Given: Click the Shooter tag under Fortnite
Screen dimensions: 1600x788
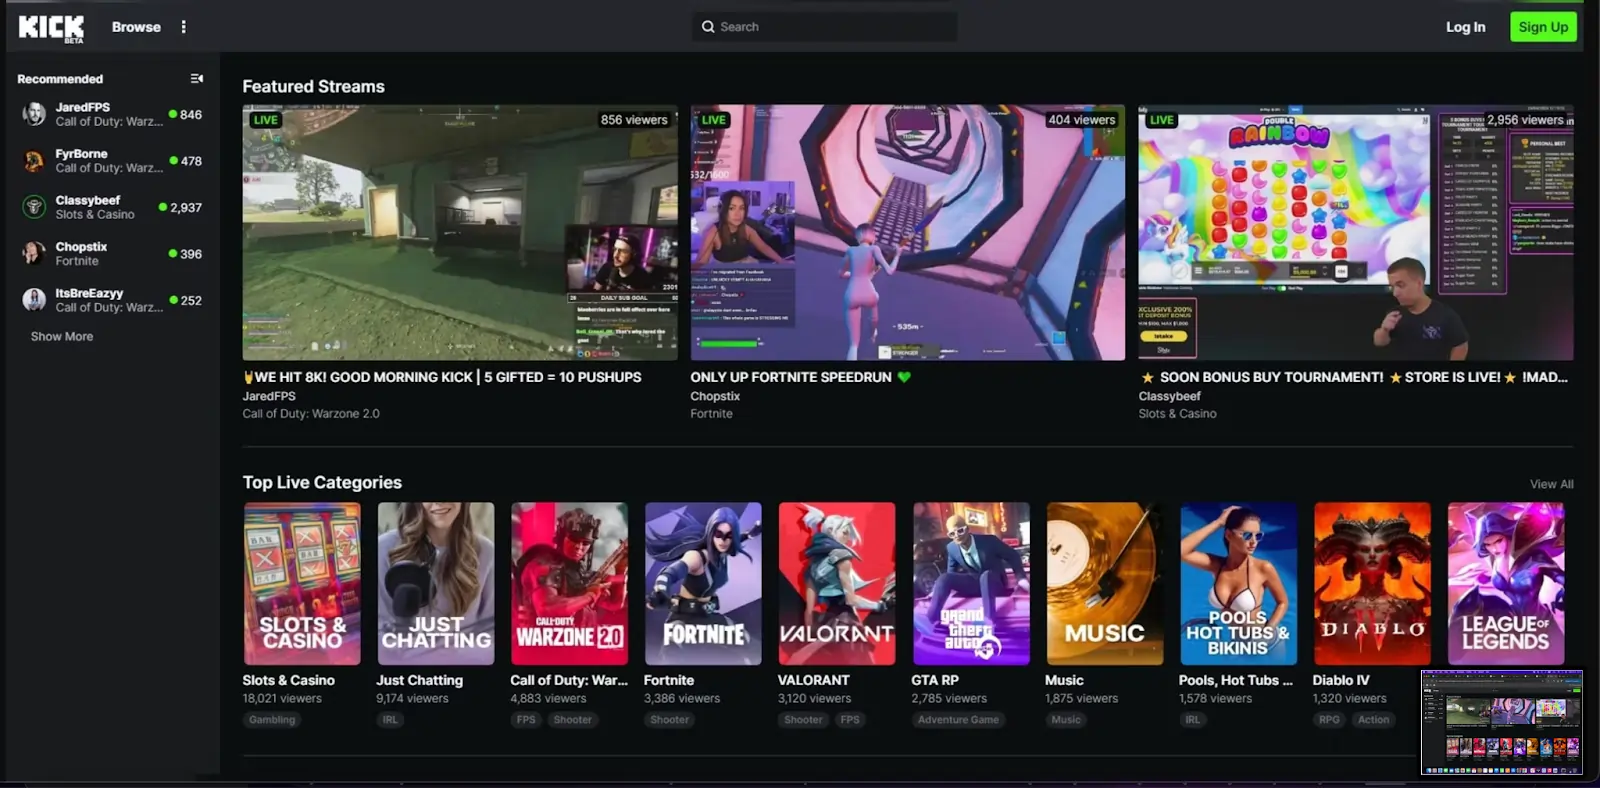Looking at the screenshot, I should coord(669,720).
